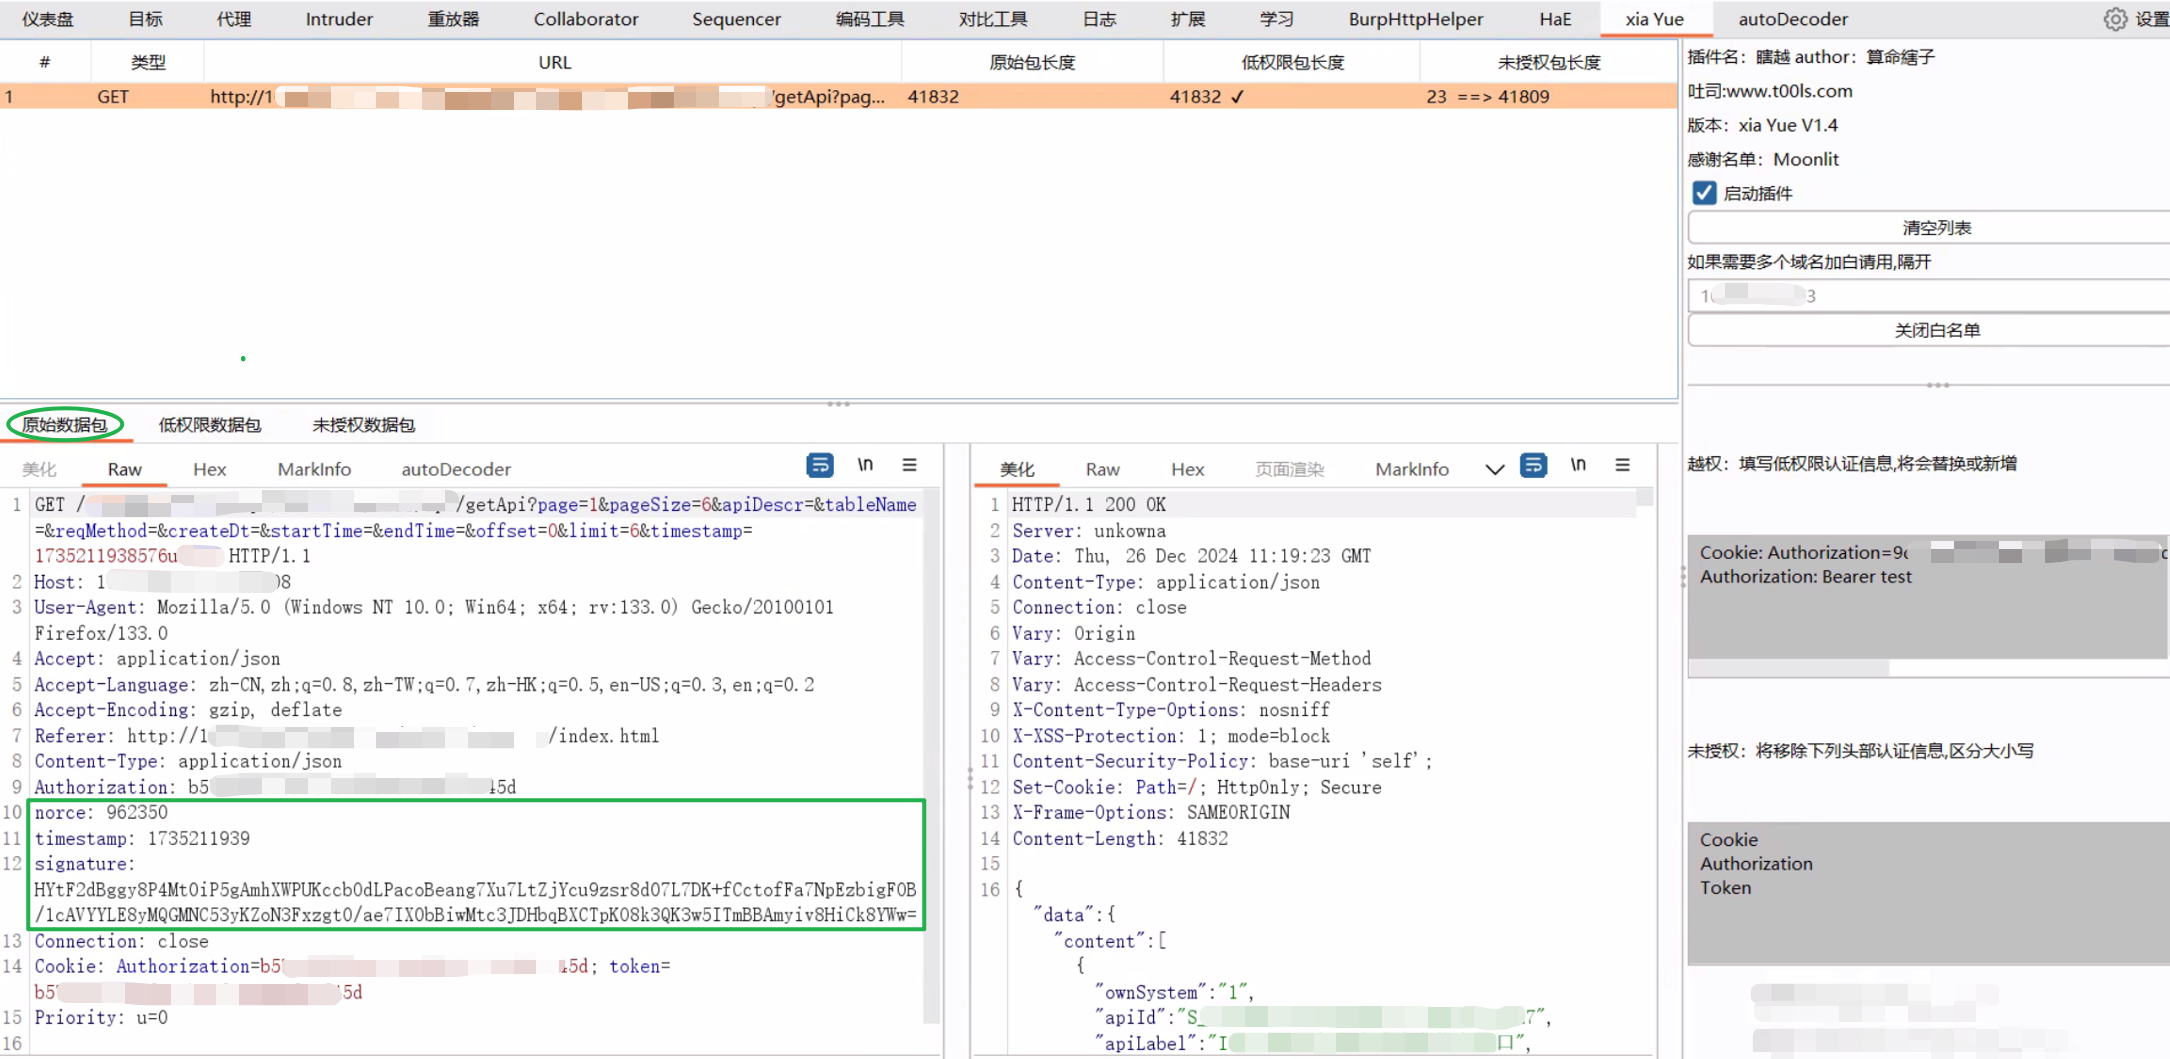The image size is (2170, 1059).
Task: Select the GET request row in the table
Action: coord(838,97)
